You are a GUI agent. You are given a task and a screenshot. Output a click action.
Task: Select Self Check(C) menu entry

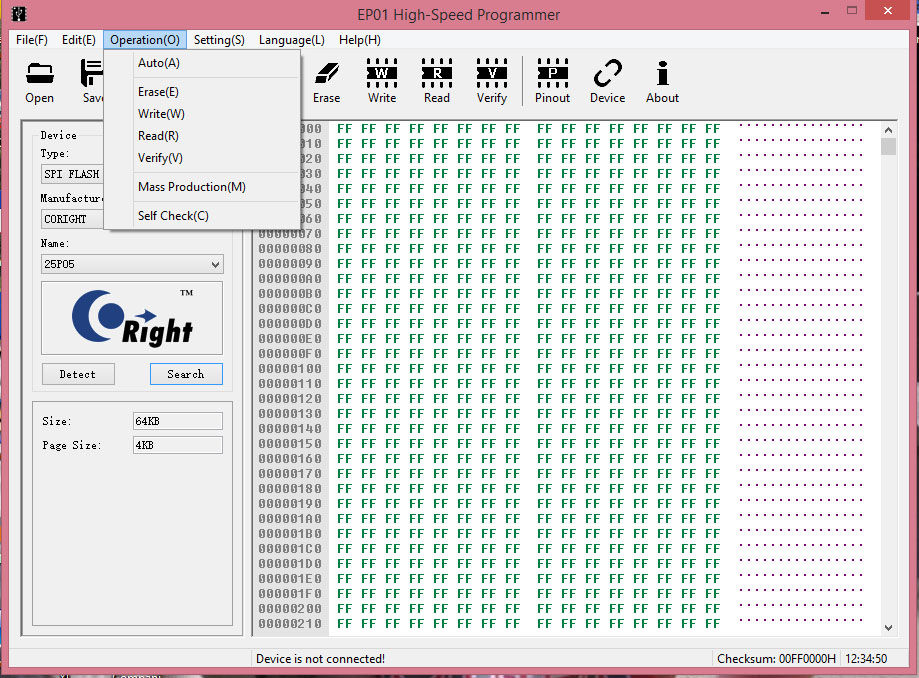[202, 216]
